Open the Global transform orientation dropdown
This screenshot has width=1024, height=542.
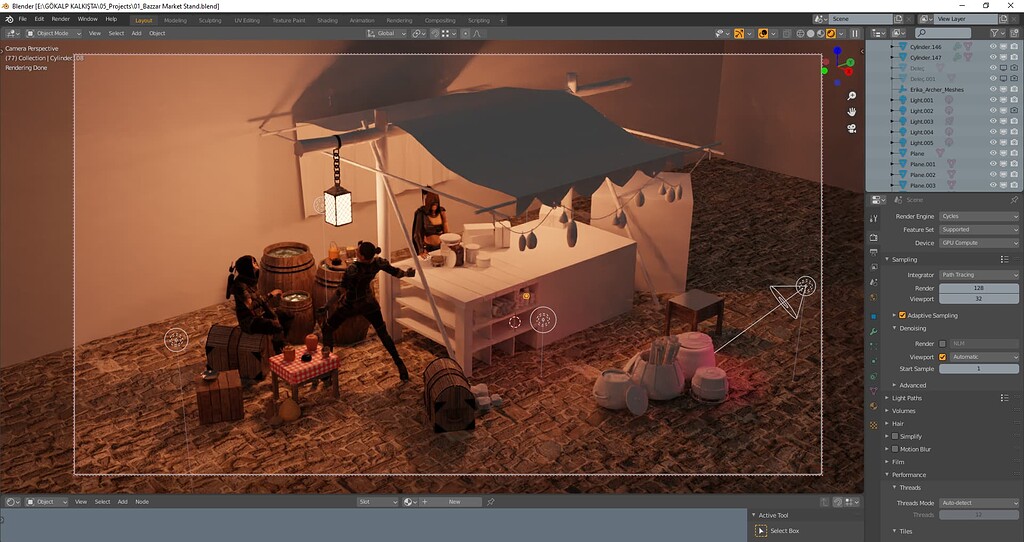pyautogui.click(x=386, y=33)
